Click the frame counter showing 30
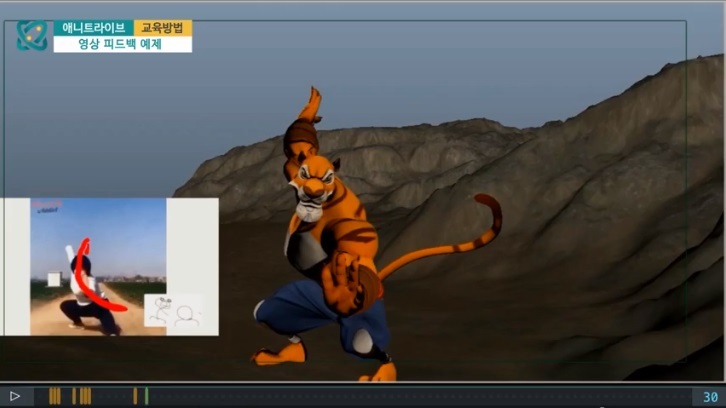 click(710, 397)
